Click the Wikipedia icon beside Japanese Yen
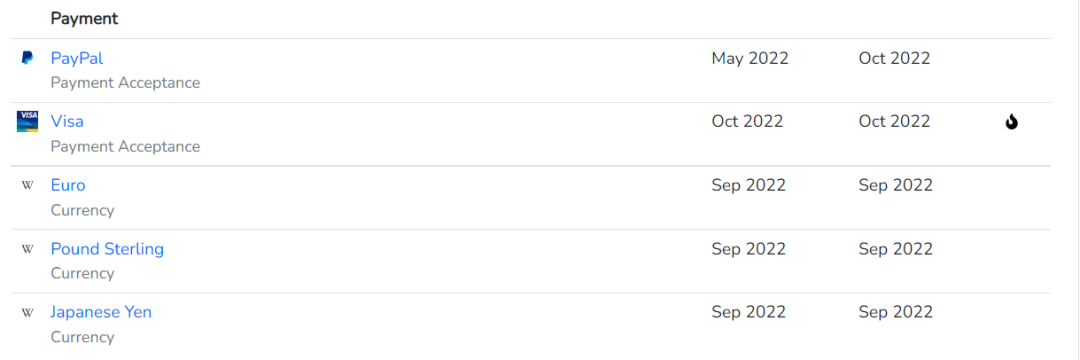The image size is (1080, 360). pos(28,313)
